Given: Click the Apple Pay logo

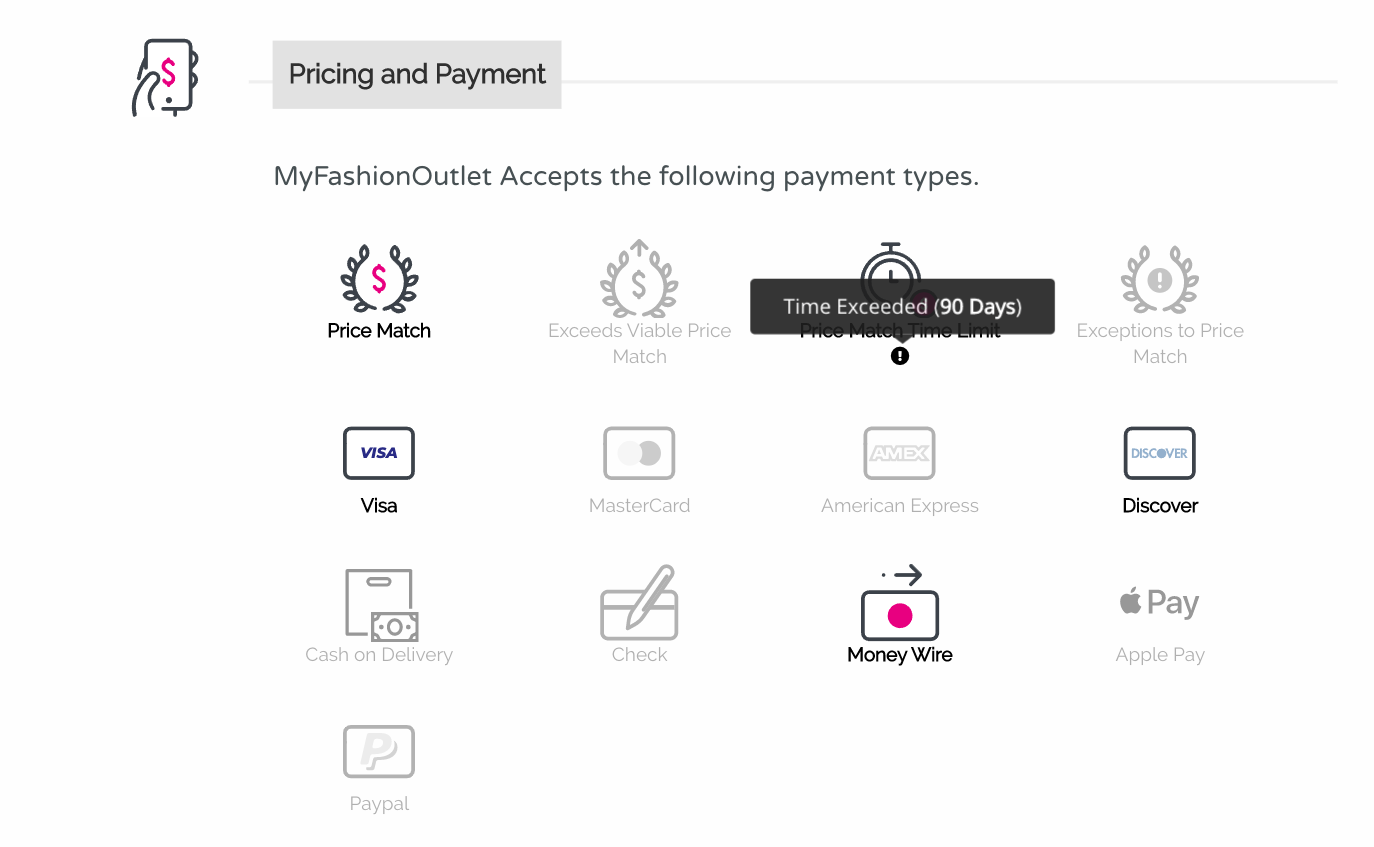Looking at the screenshot, I should tap(1160, 603).
